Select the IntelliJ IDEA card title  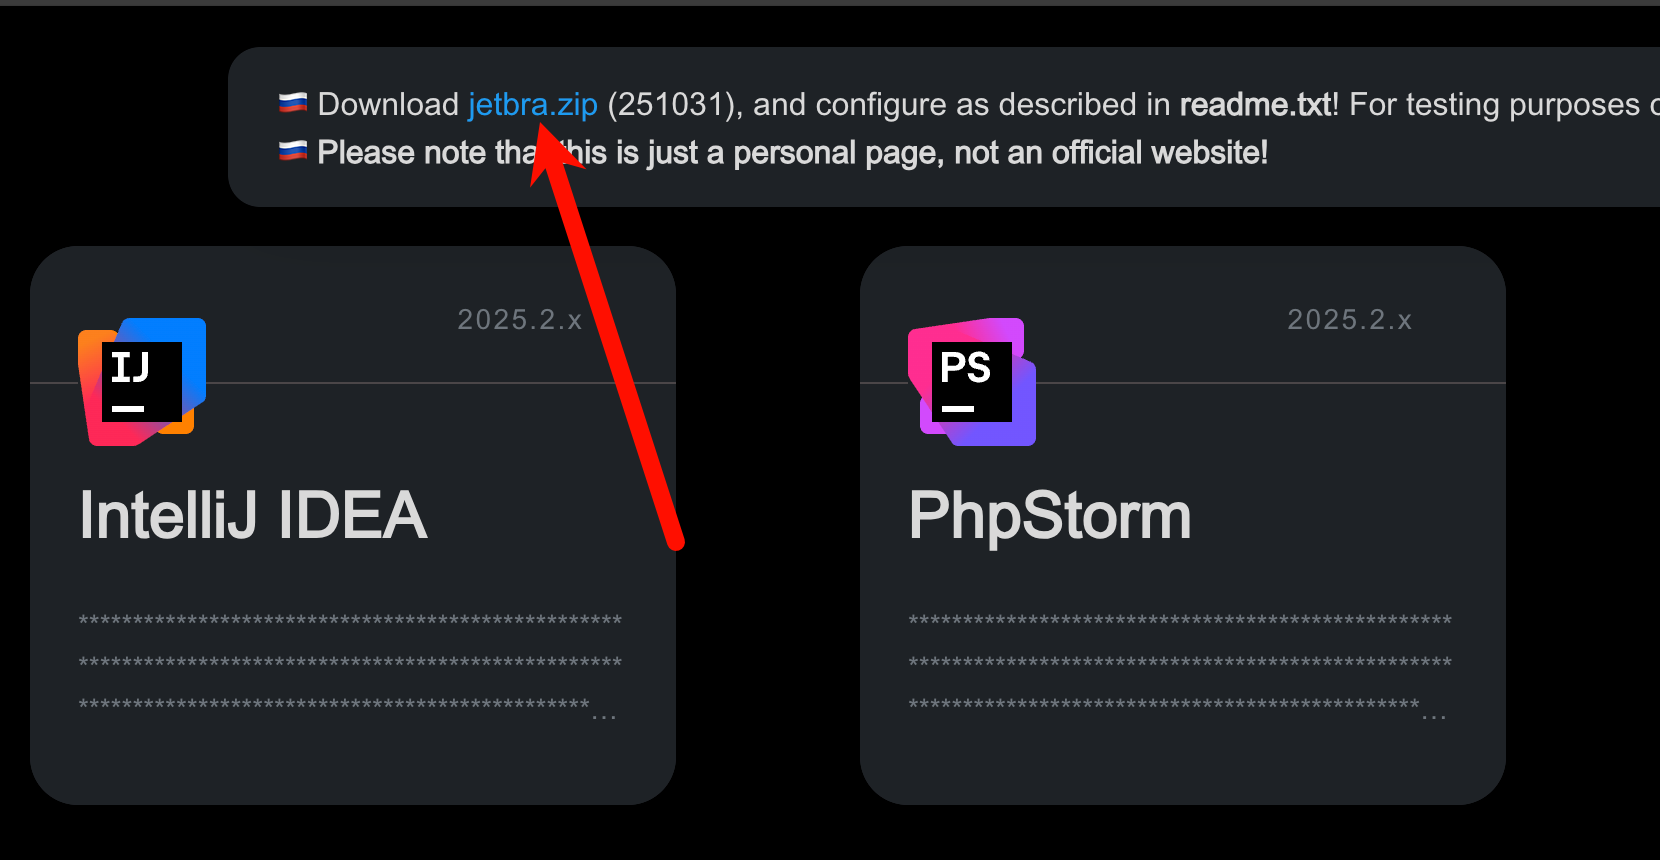(x=253, y=516)
